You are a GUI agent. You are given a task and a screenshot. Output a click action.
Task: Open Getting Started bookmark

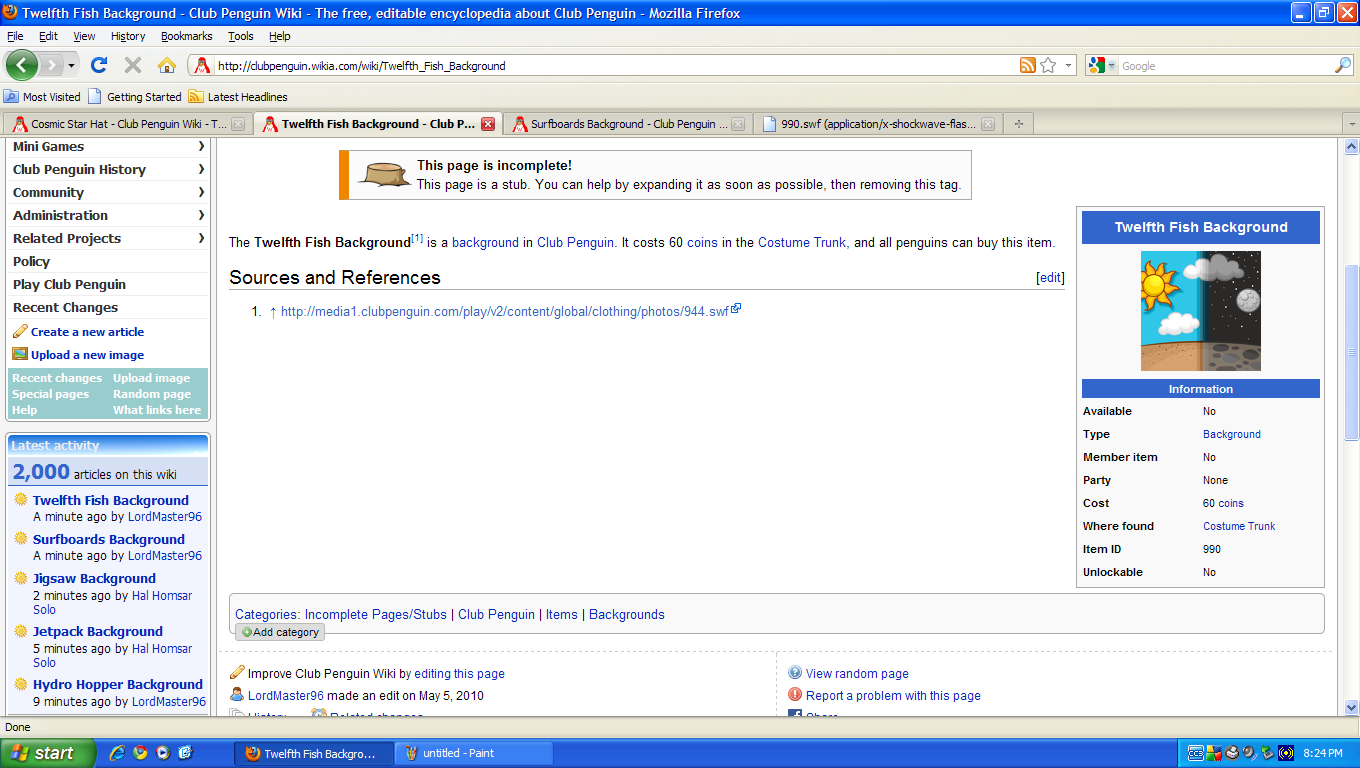pos(135,97)
